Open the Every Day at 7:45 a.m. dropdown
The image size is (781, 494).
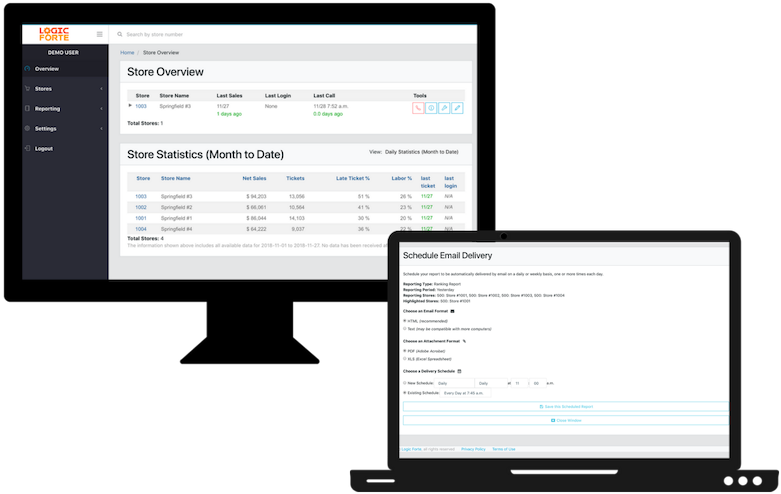tap(466, 393)
